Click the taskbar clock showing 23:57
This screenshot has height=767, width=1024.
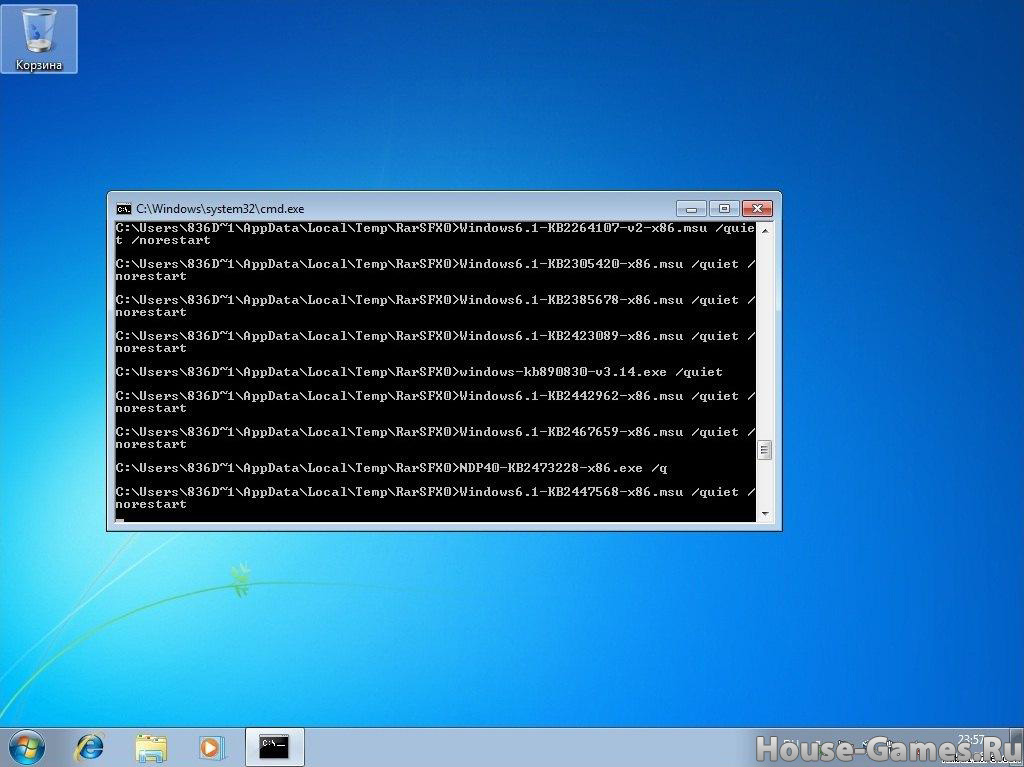pyautogui.click(x=971, y=740)
